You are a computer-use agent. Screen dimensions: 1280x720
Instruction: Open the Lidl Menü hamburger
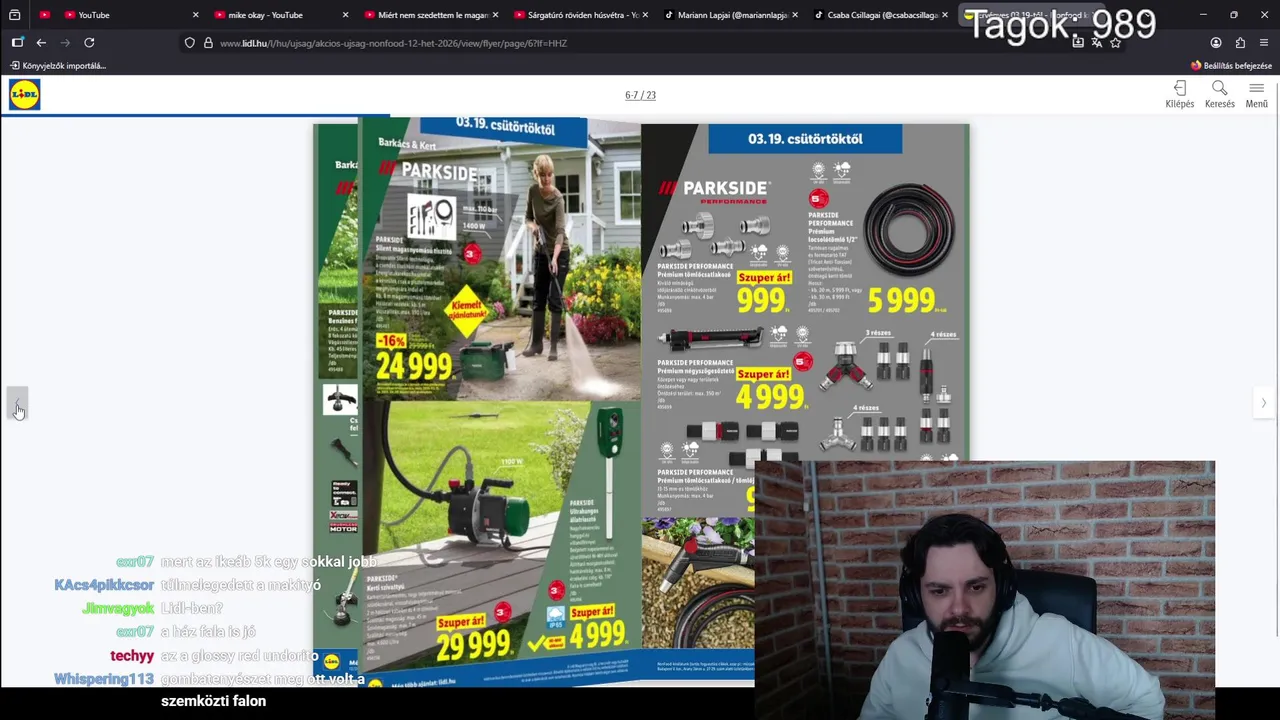[x=1257, y=95]
